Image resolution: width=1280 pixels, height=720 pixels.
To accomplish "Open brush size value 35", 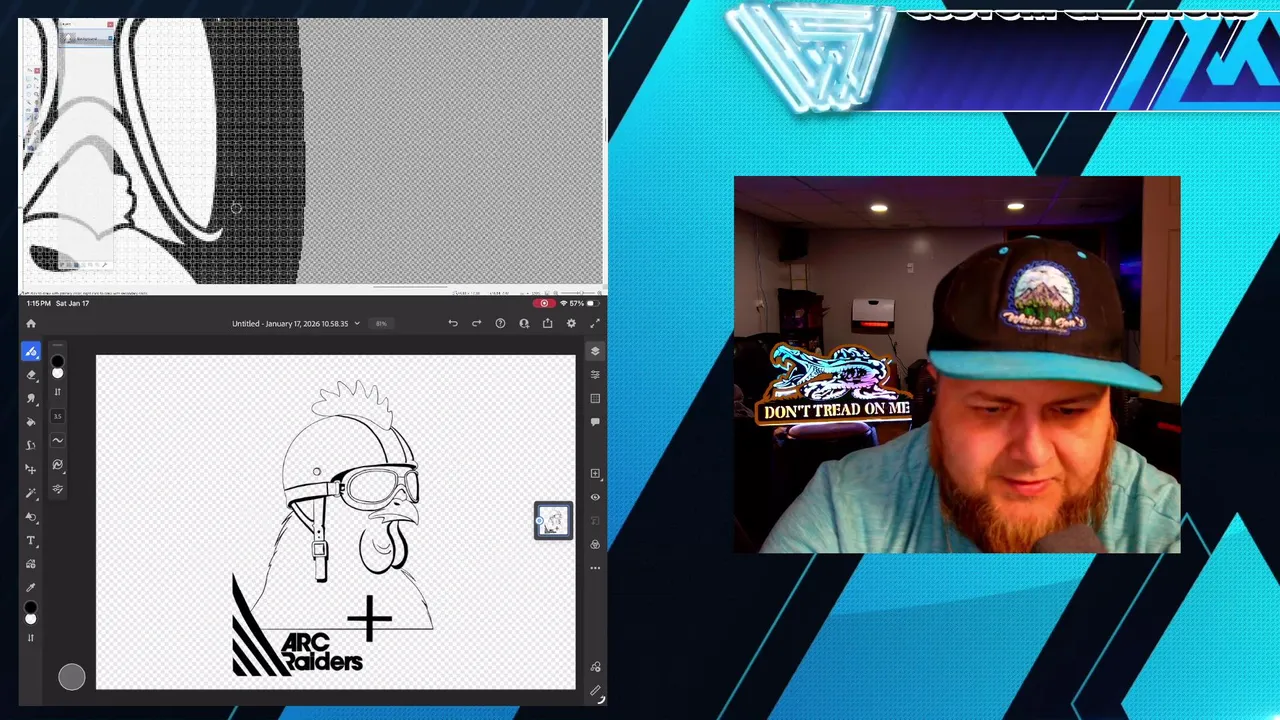I will pyautogui.click(x=57, y=416).
